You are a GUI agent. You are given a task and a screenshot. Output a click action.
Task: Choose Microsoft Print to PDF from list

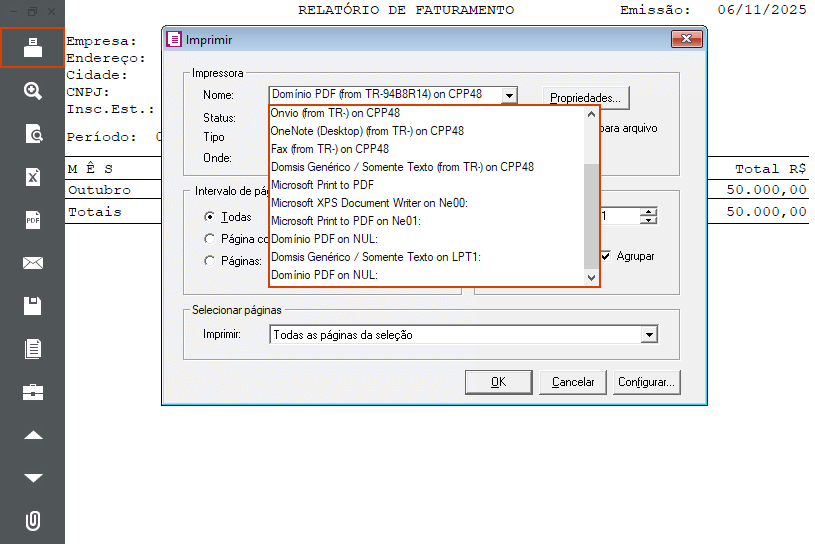click(x=322, y=185)
